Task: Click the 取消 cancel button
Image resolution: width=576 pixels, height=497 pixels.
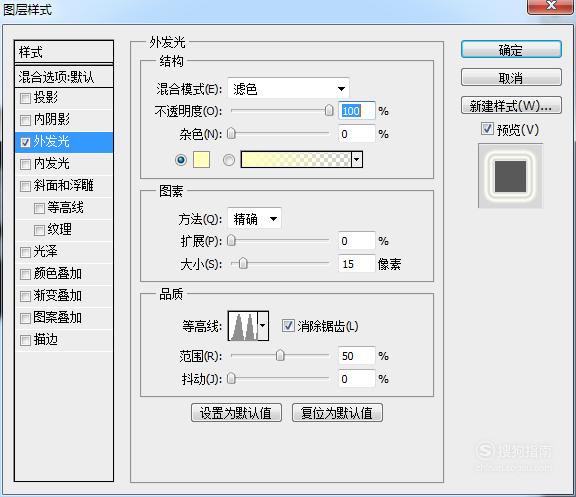Action: click(x=511, y=78)
